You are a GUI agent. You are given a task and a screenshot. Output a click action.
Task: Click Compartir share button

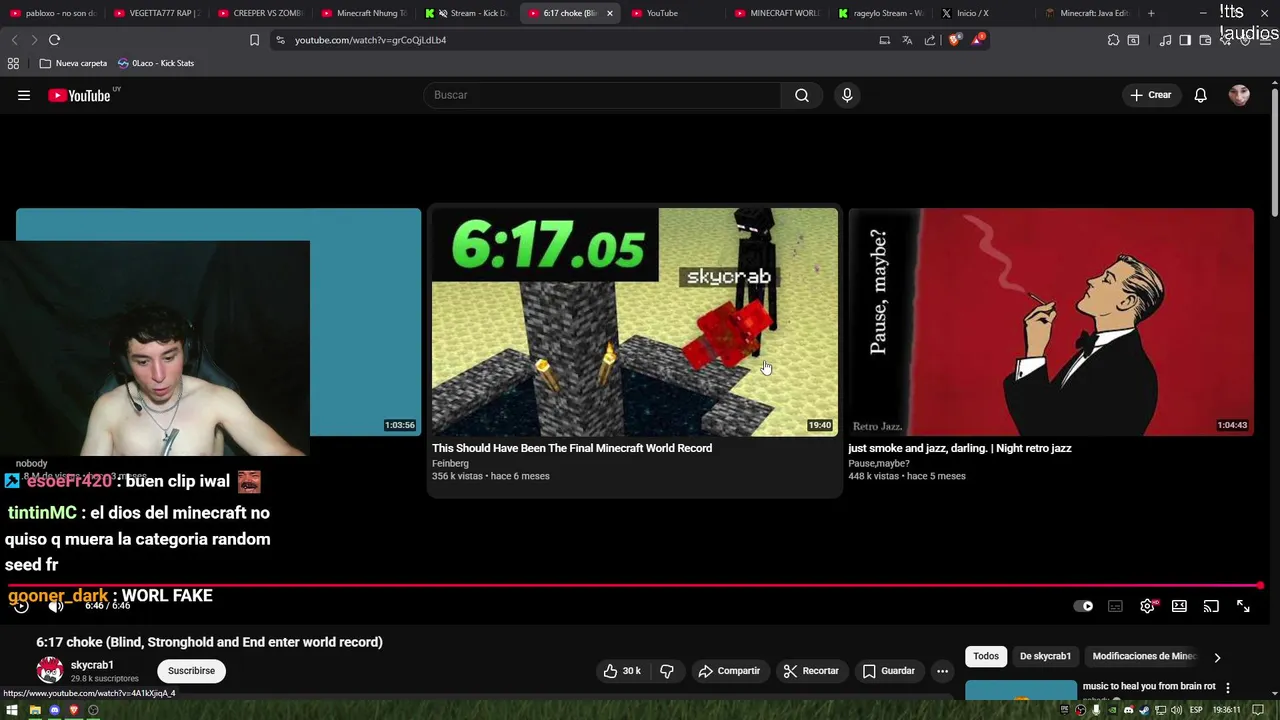coord(729,671)
